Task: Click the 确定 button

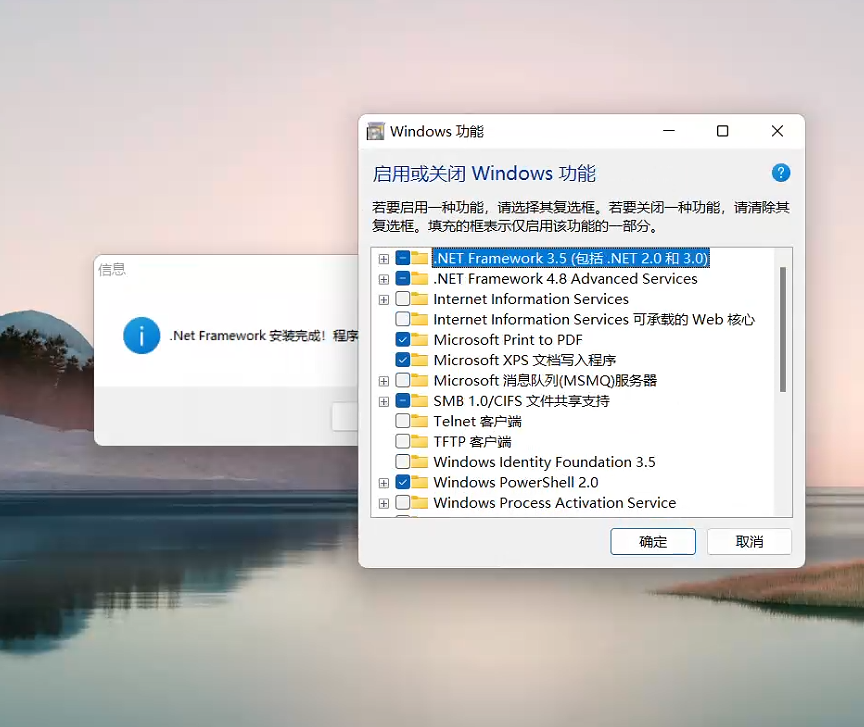Action: pos(652,542)
